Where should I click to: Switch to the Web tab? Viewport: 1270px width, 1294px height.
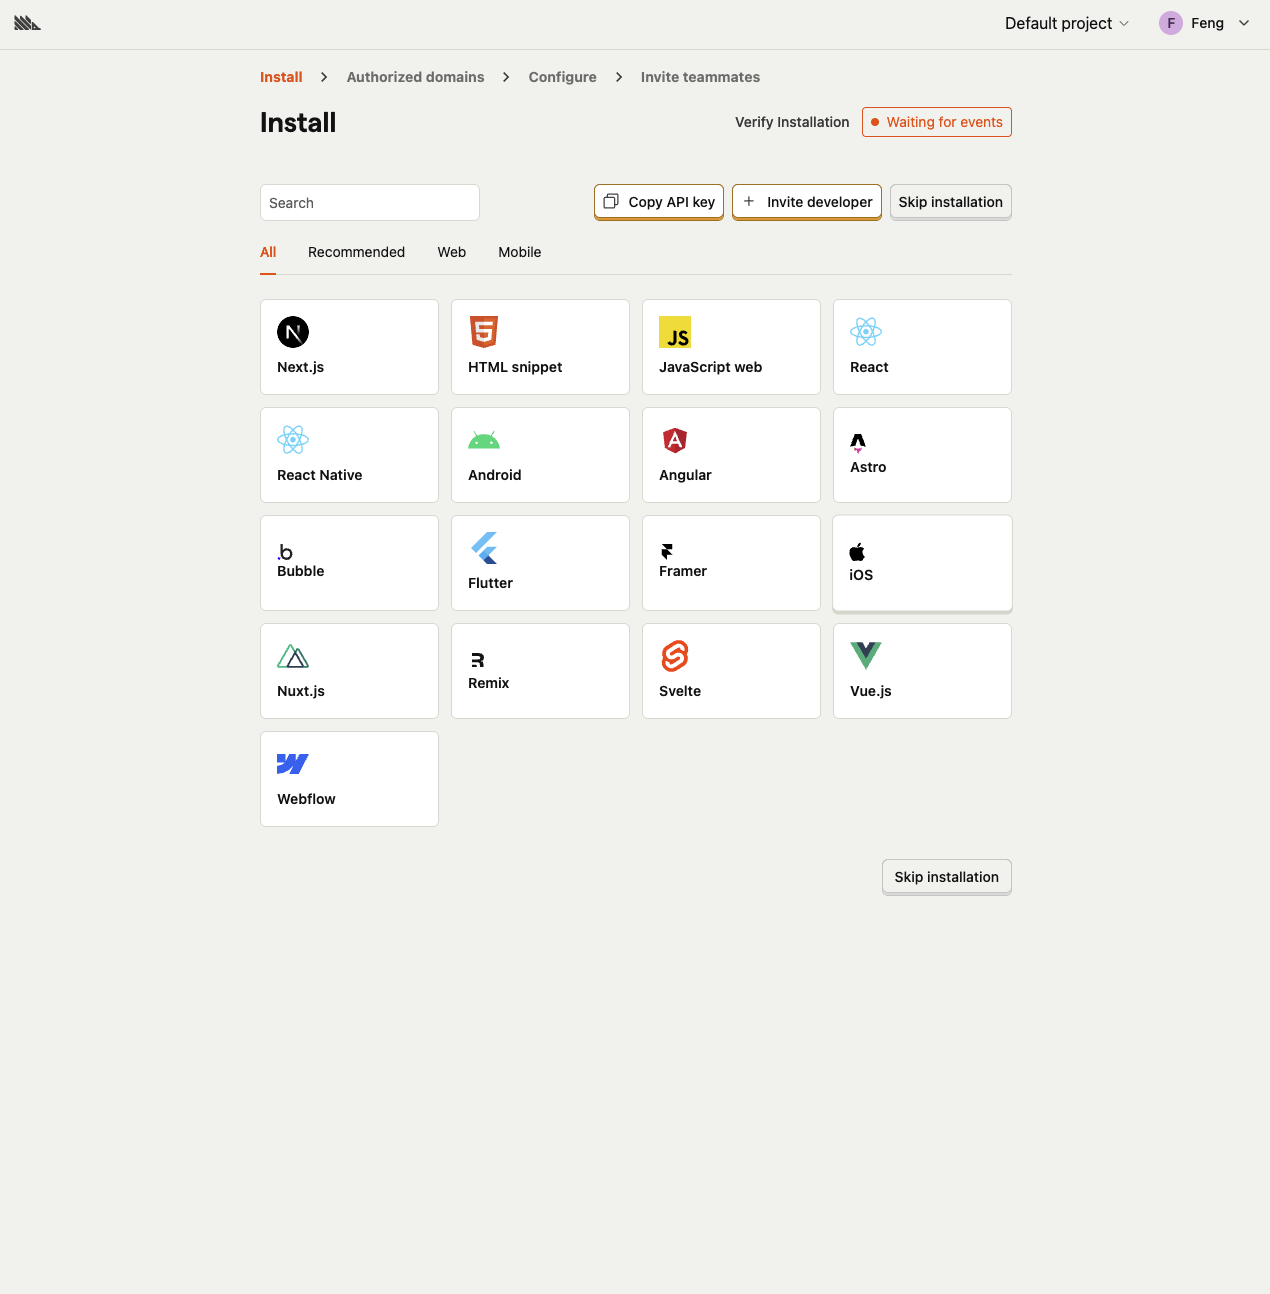coord(452,252)
